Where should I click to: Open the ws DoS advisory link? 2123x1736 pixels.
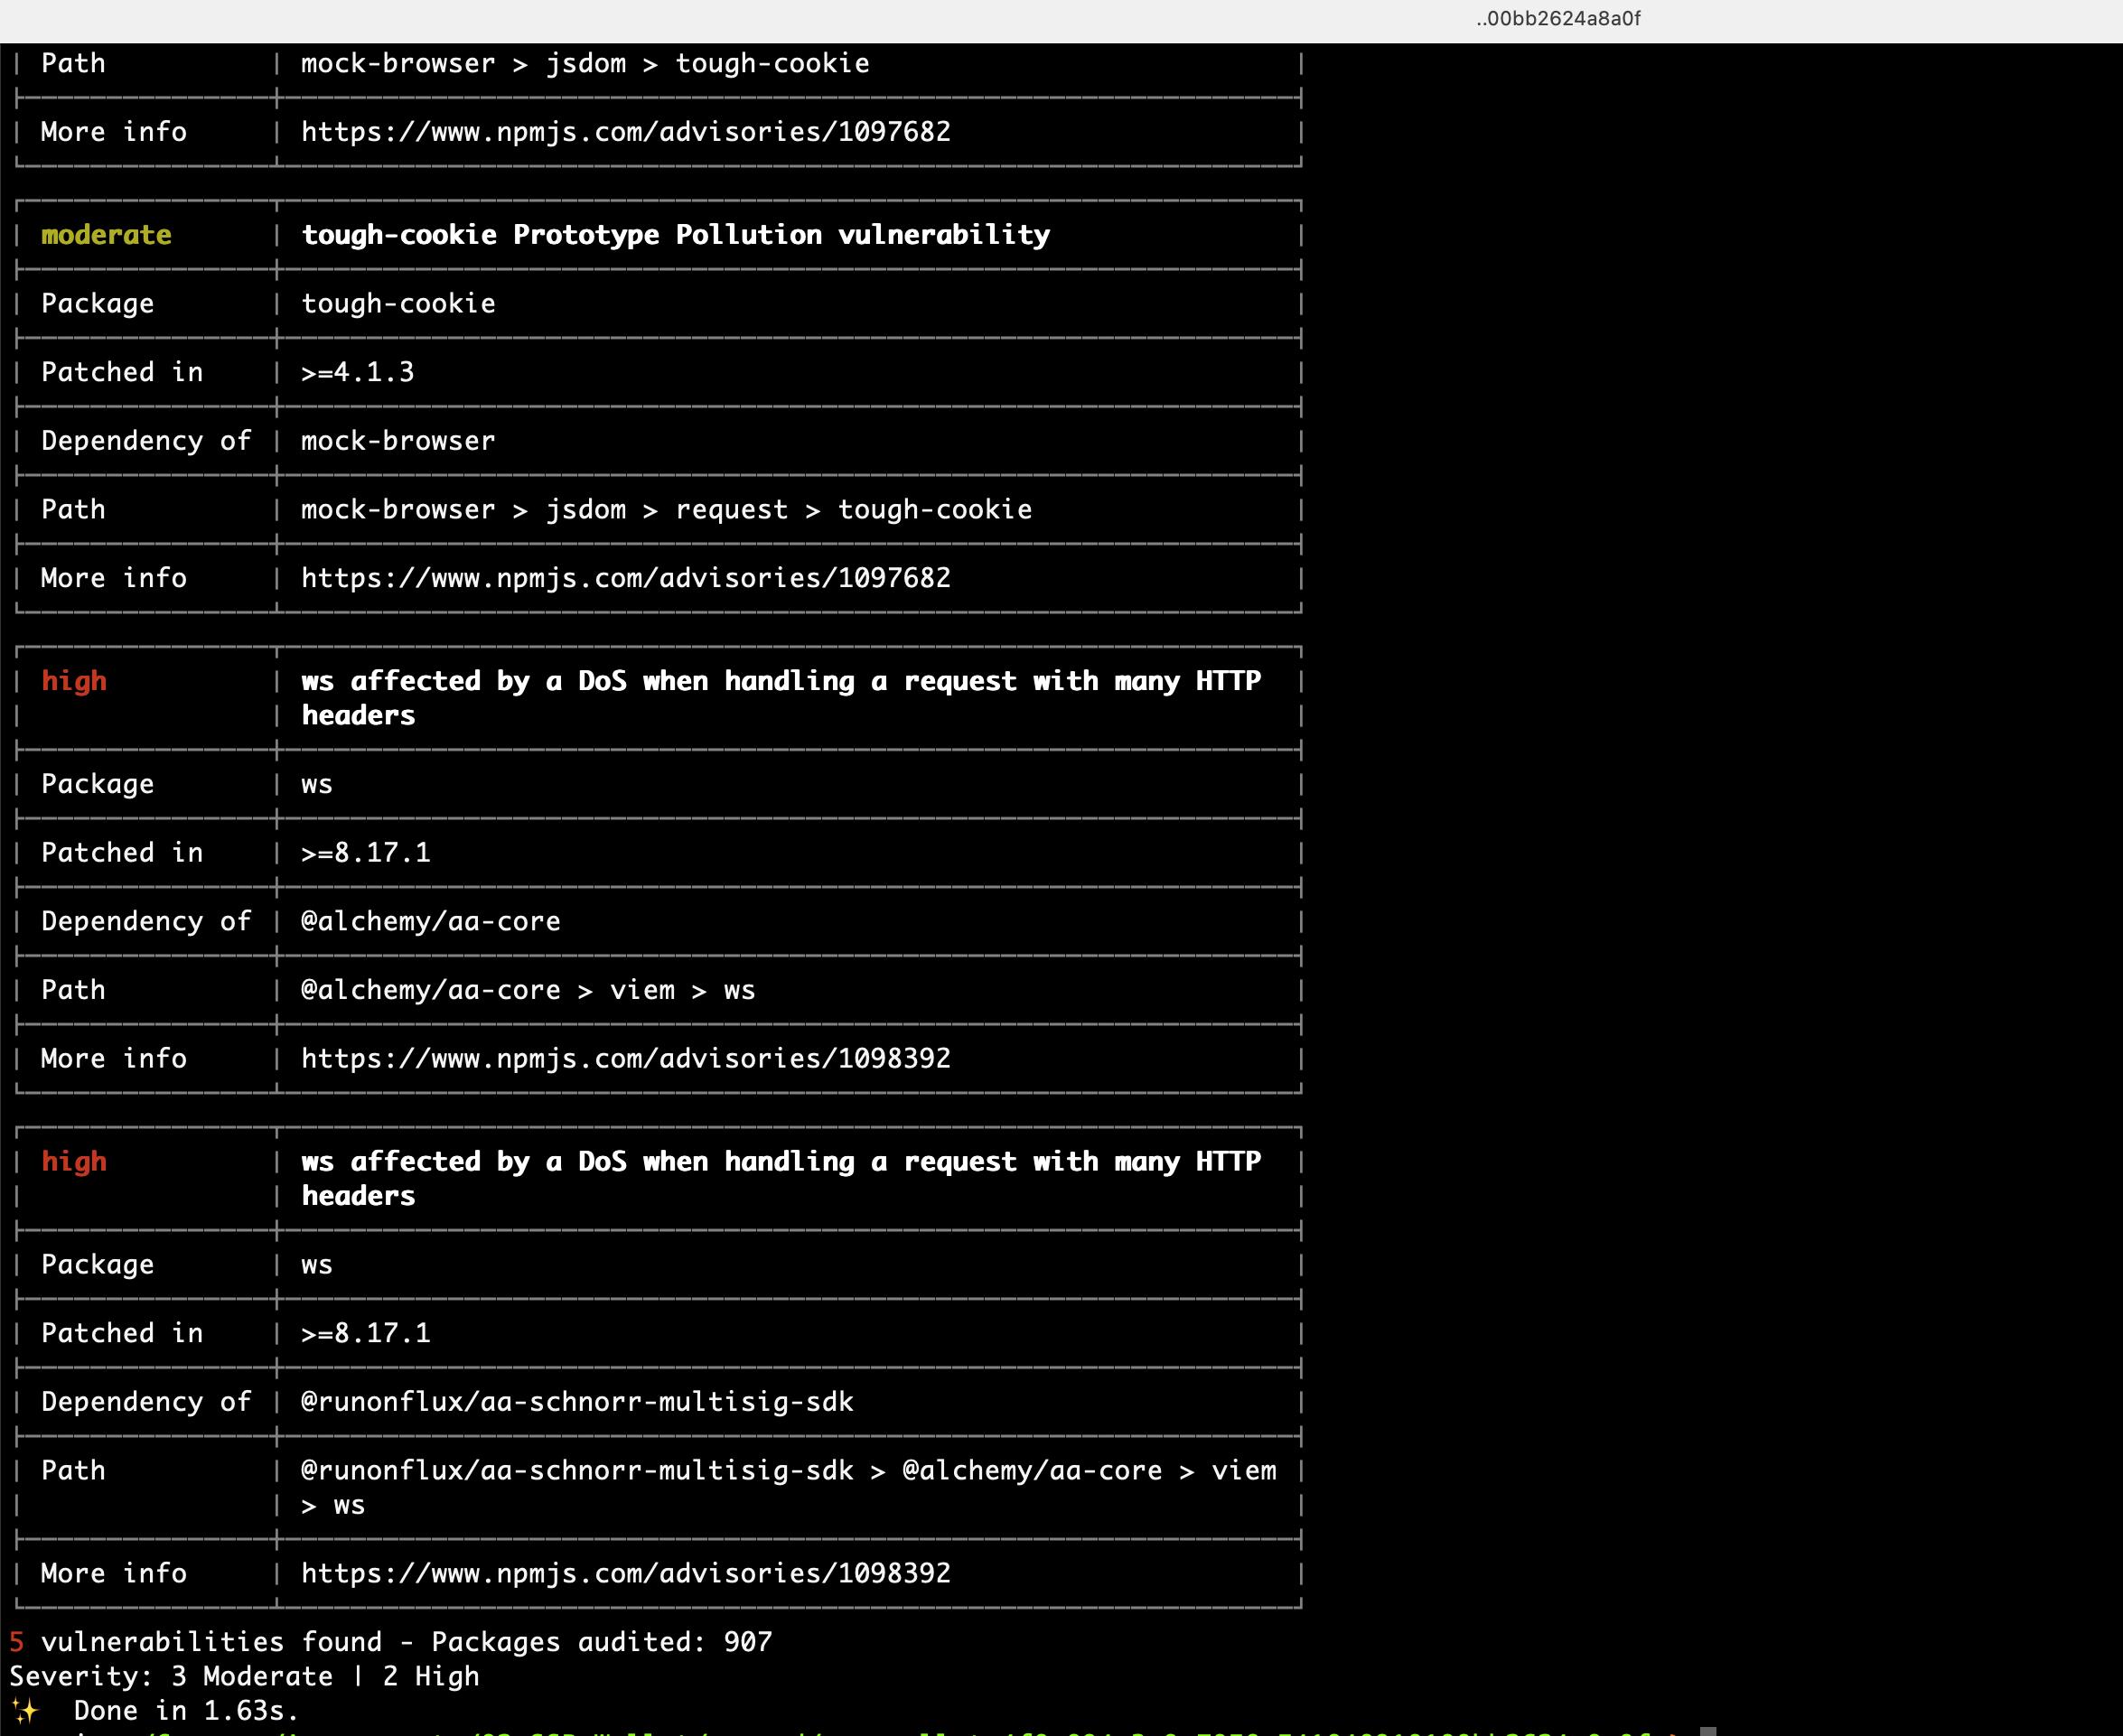(624, 1058)
